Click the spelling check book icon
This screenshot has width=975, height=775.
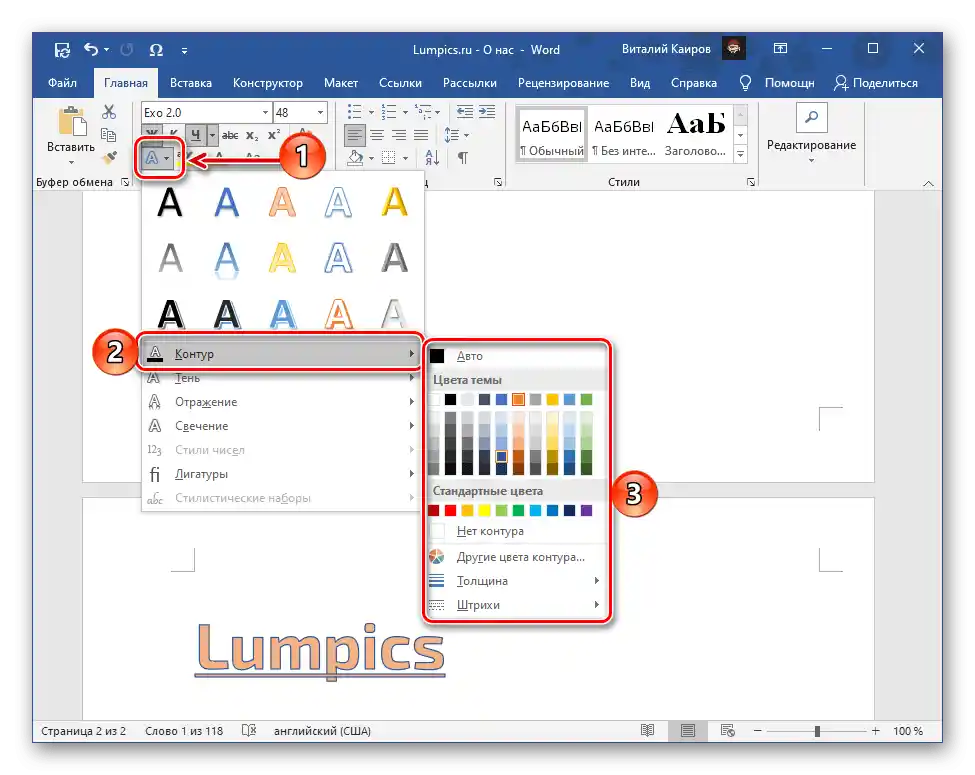[x=249, y=730]
